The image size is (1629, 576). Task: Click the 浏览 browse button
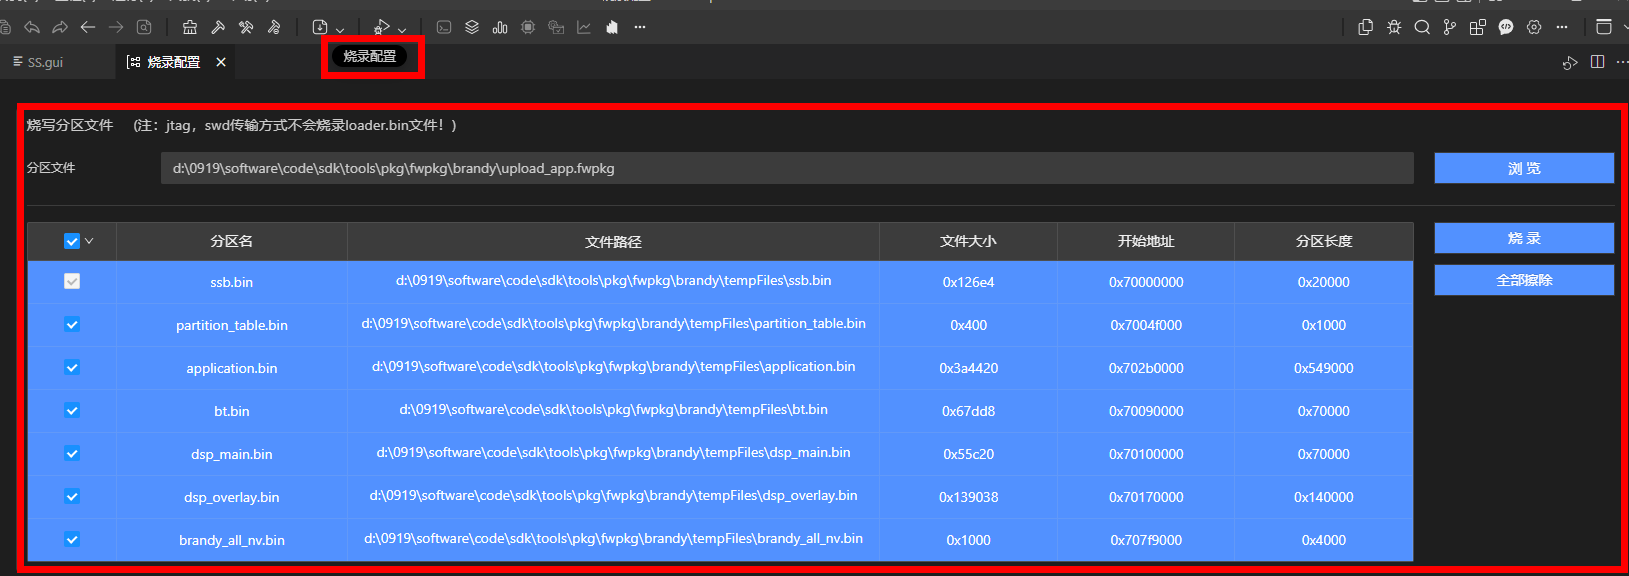point(1523,168)
